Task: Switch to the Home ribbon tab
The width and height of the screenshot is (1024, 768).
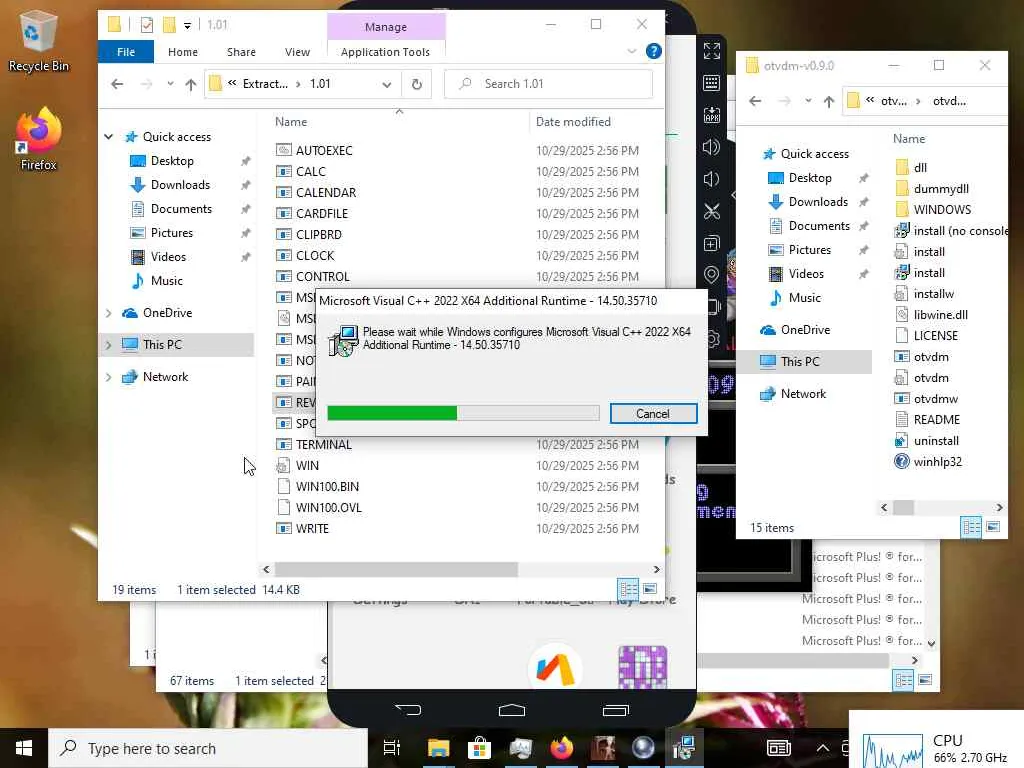Action: pos(183,52)
